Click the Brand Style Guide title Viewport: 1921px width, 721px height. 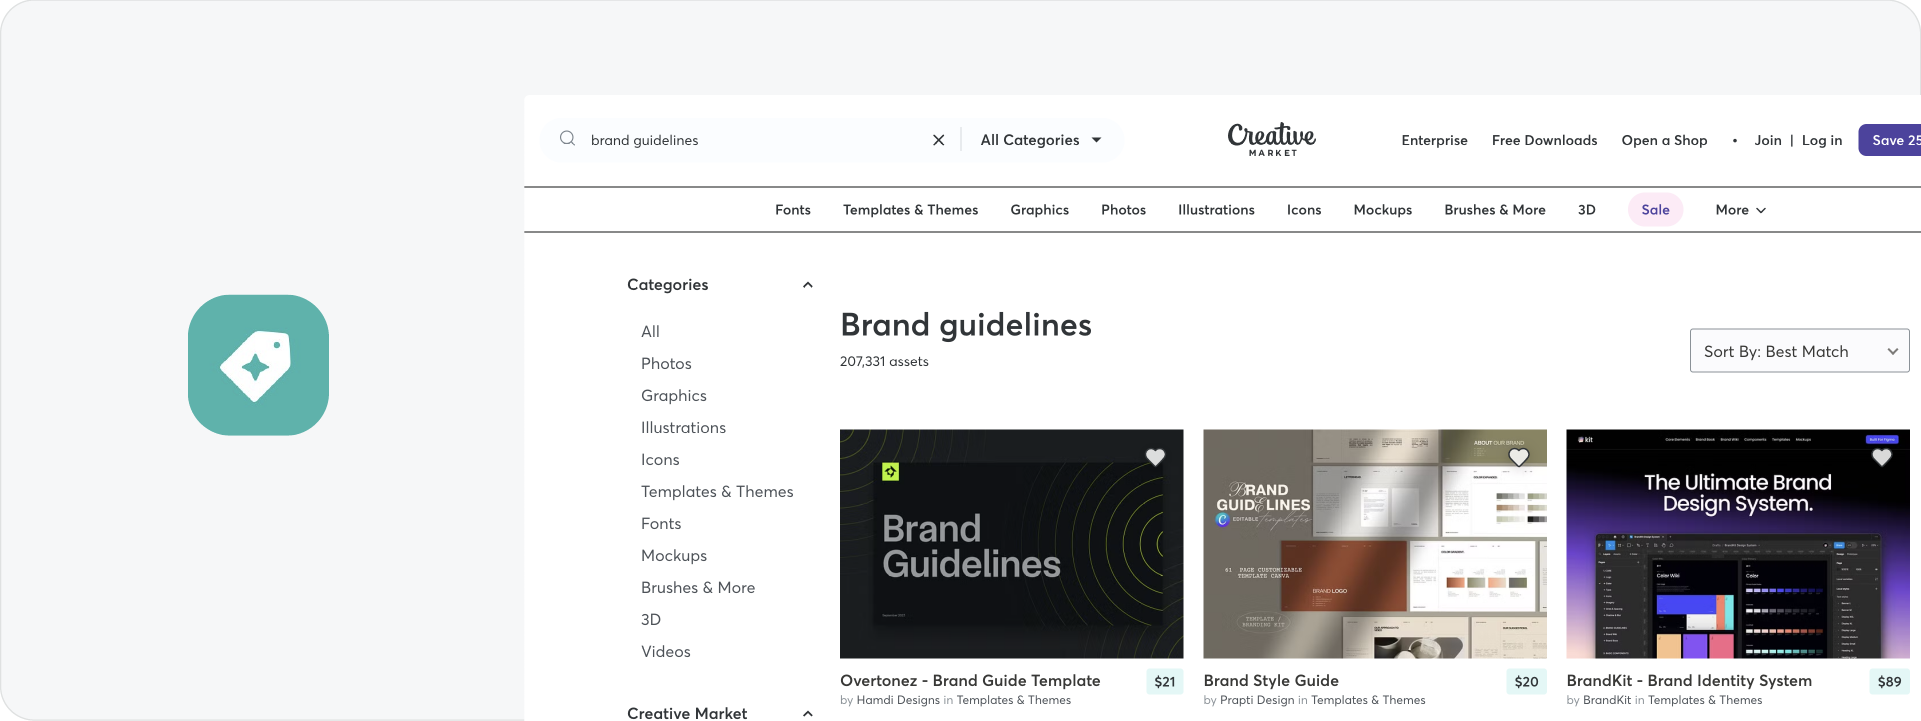tap(1270, 680)
